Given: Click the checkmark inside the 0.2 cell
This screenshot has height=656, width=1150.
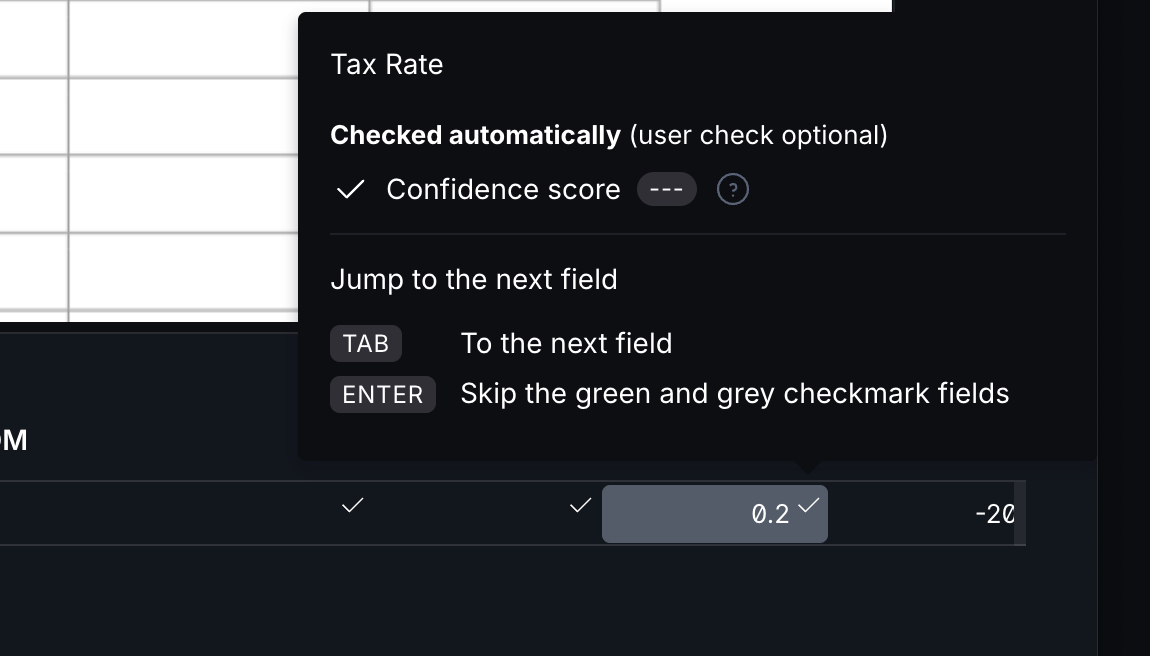Looking at the screenshot, I should (809, 505).
